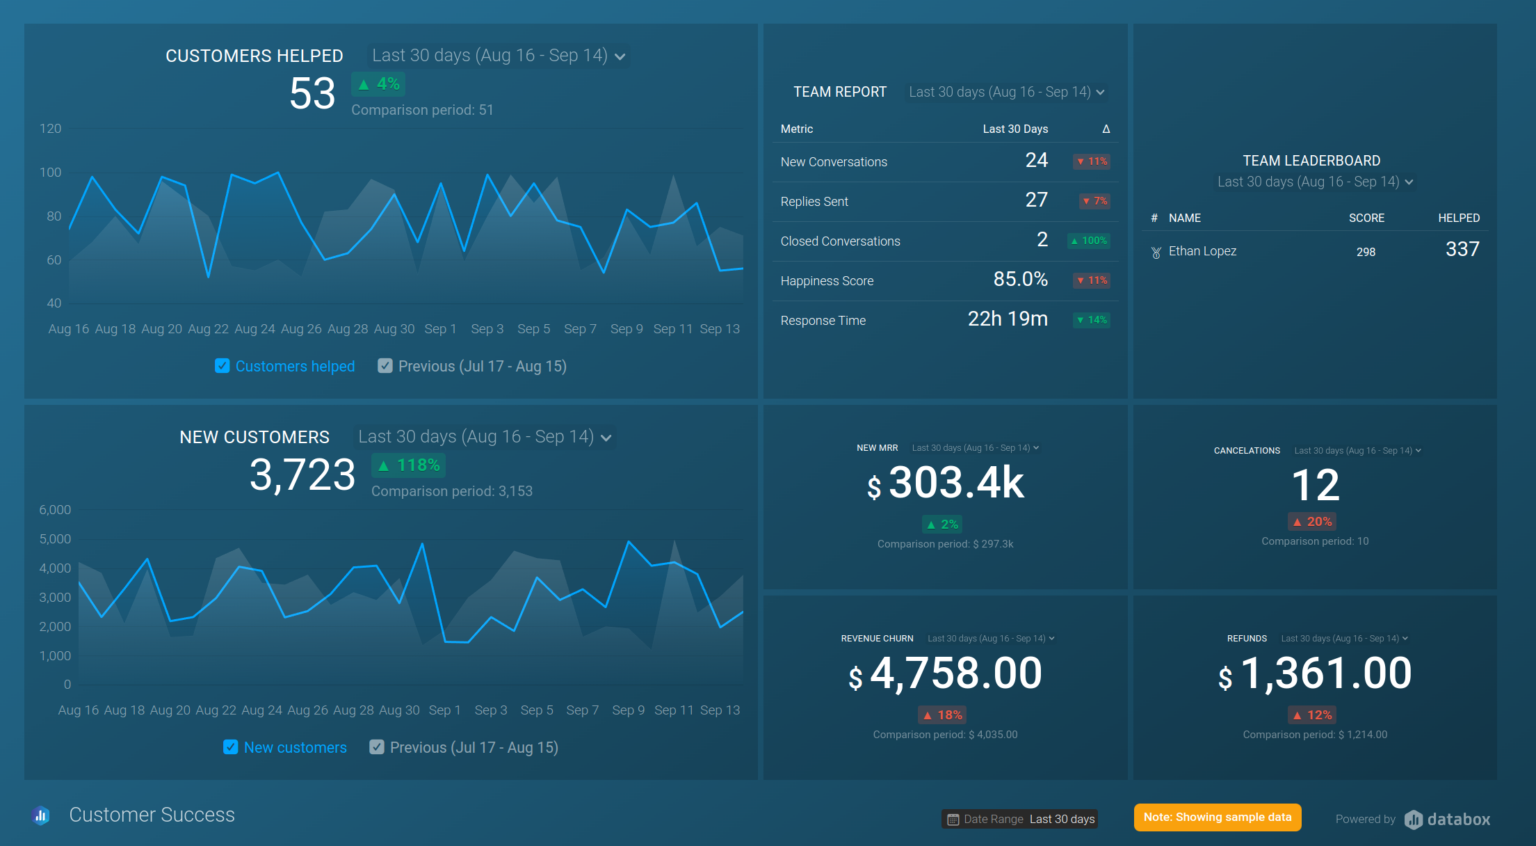Click the red 20% badge under Cancelations
This screenshot has width=1536, height=846.
1312,521
